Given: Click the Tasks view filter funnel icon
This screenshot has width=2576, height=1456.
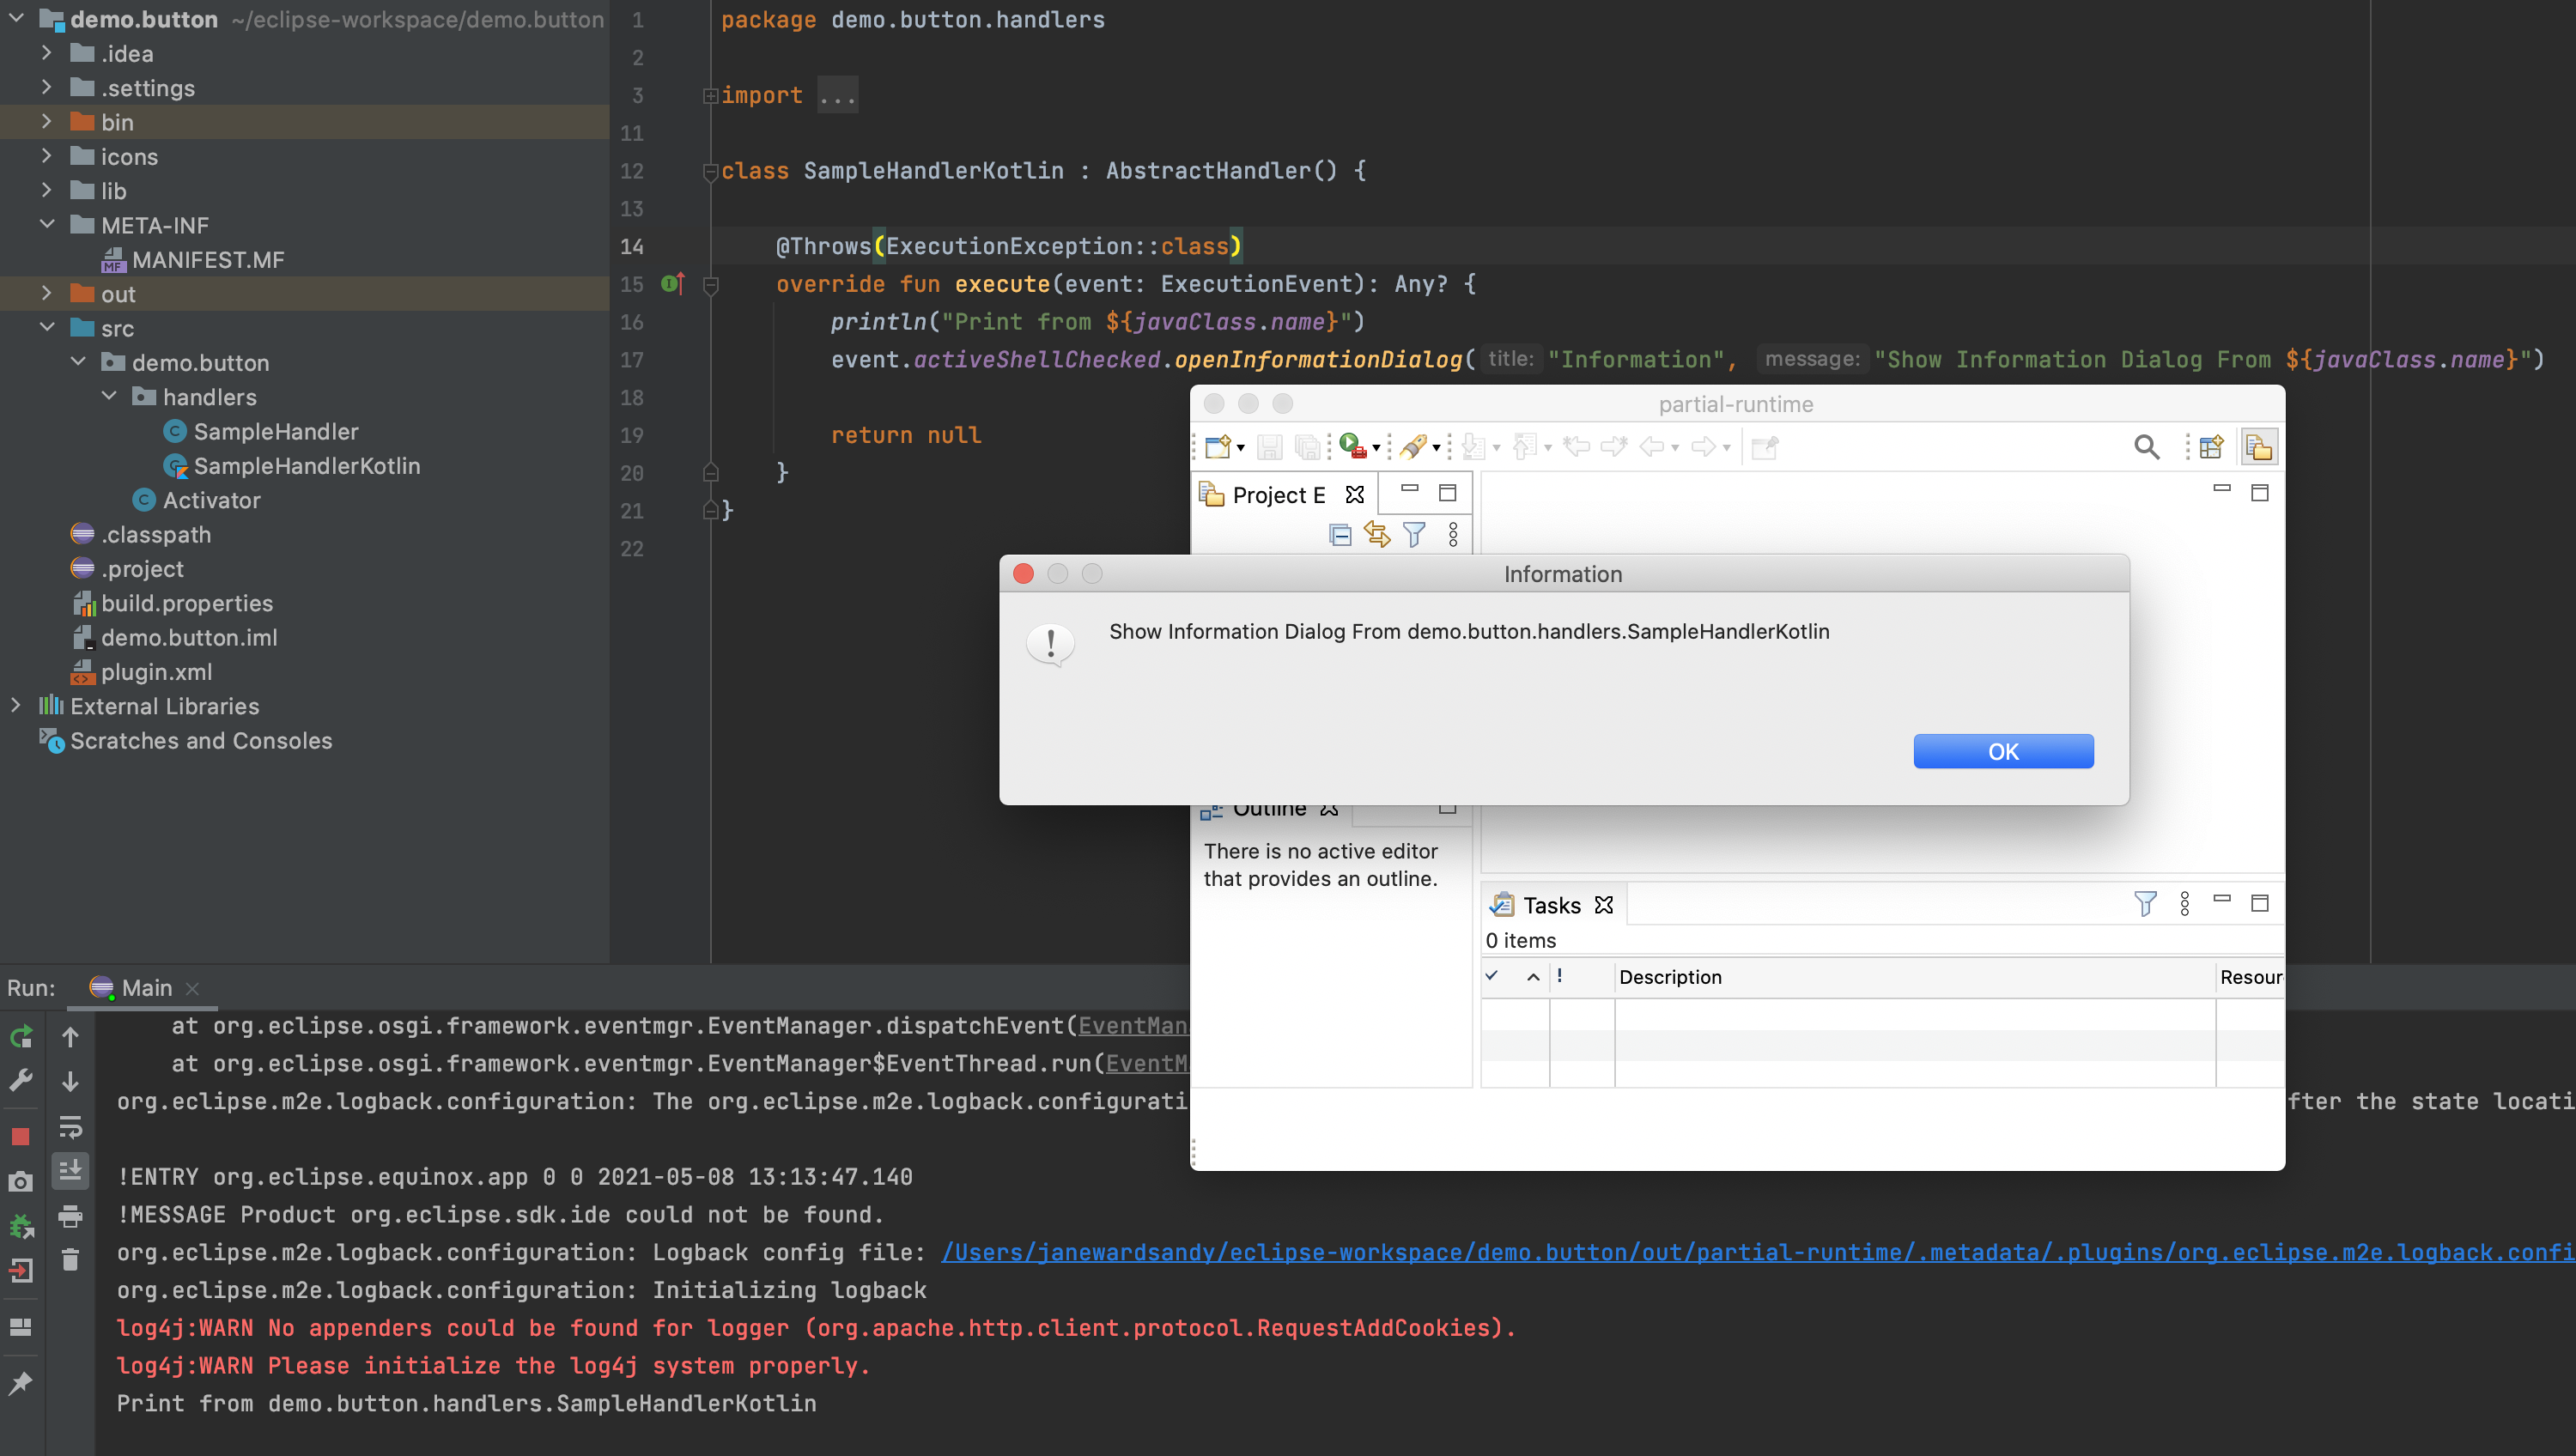Looking at the screenshot, I should click(2145, 904).
